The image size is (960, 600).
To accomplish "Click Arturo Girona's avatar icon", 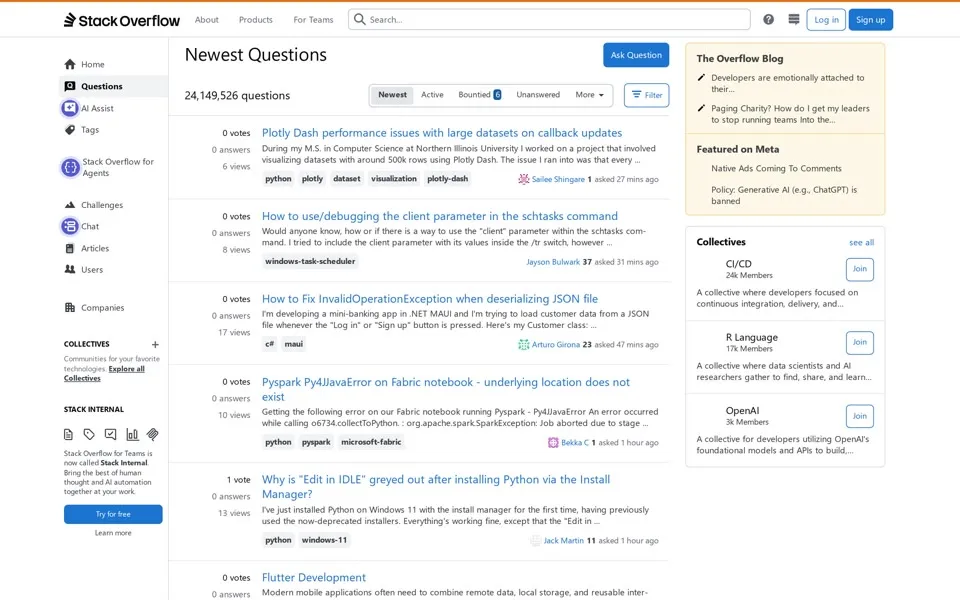I will (523, 345).
